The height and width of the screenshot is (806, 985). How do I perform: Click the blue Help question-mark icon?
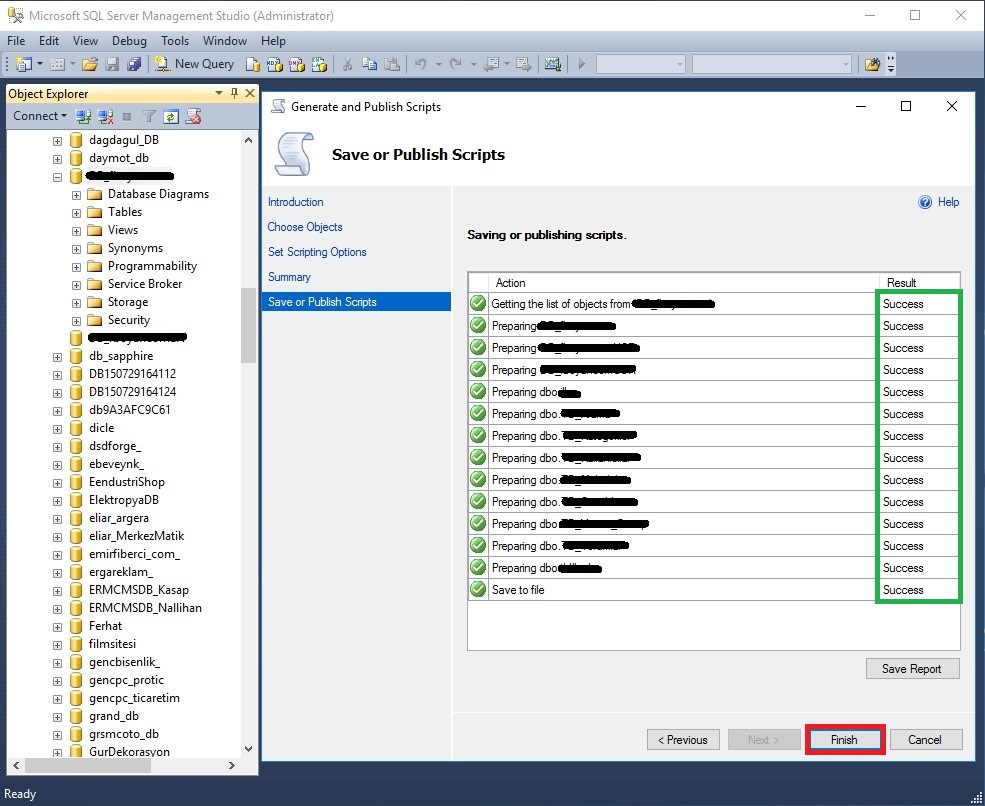(925, 202)
